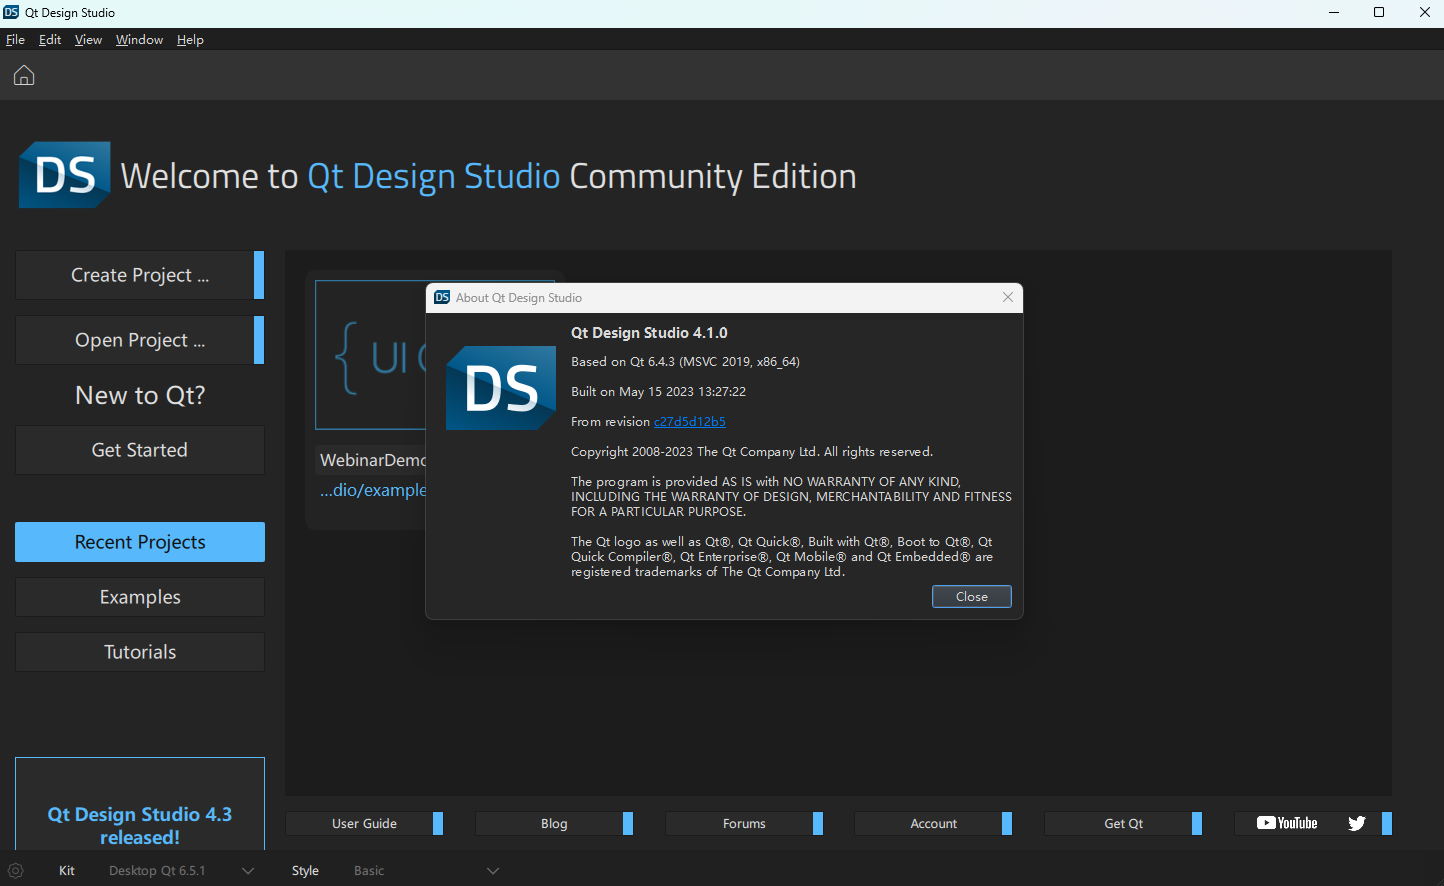The image size is (1444, 886).
Task: Click the DS logo in About dialog
Action: pos(501,388)
